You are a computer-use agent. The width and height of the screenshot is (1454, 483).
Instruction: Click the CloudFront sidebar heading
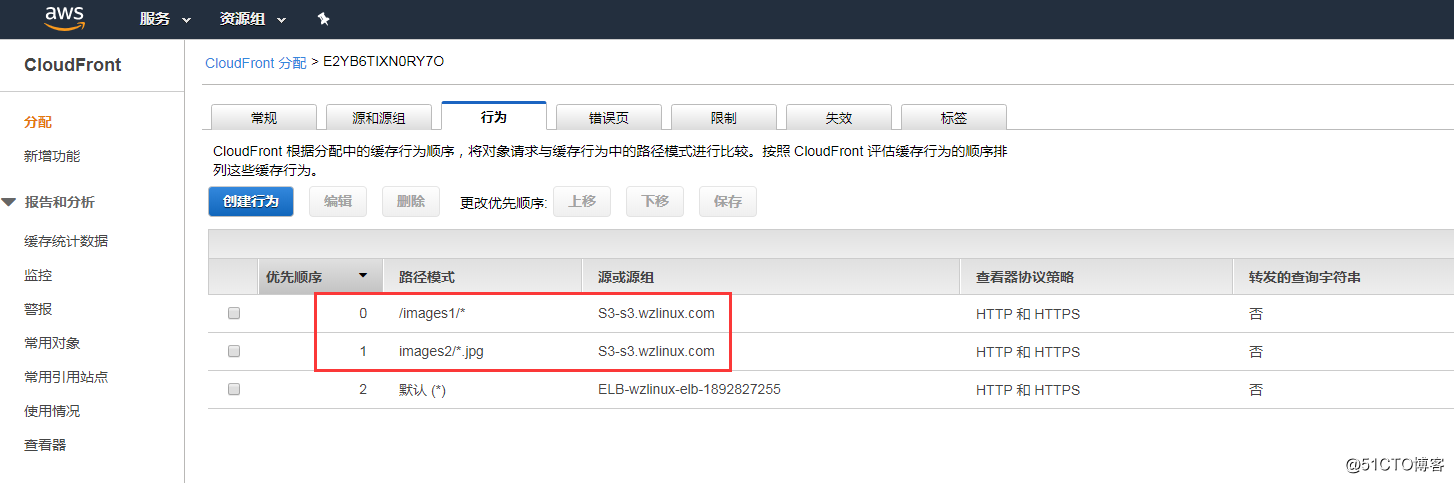(73, 65)
